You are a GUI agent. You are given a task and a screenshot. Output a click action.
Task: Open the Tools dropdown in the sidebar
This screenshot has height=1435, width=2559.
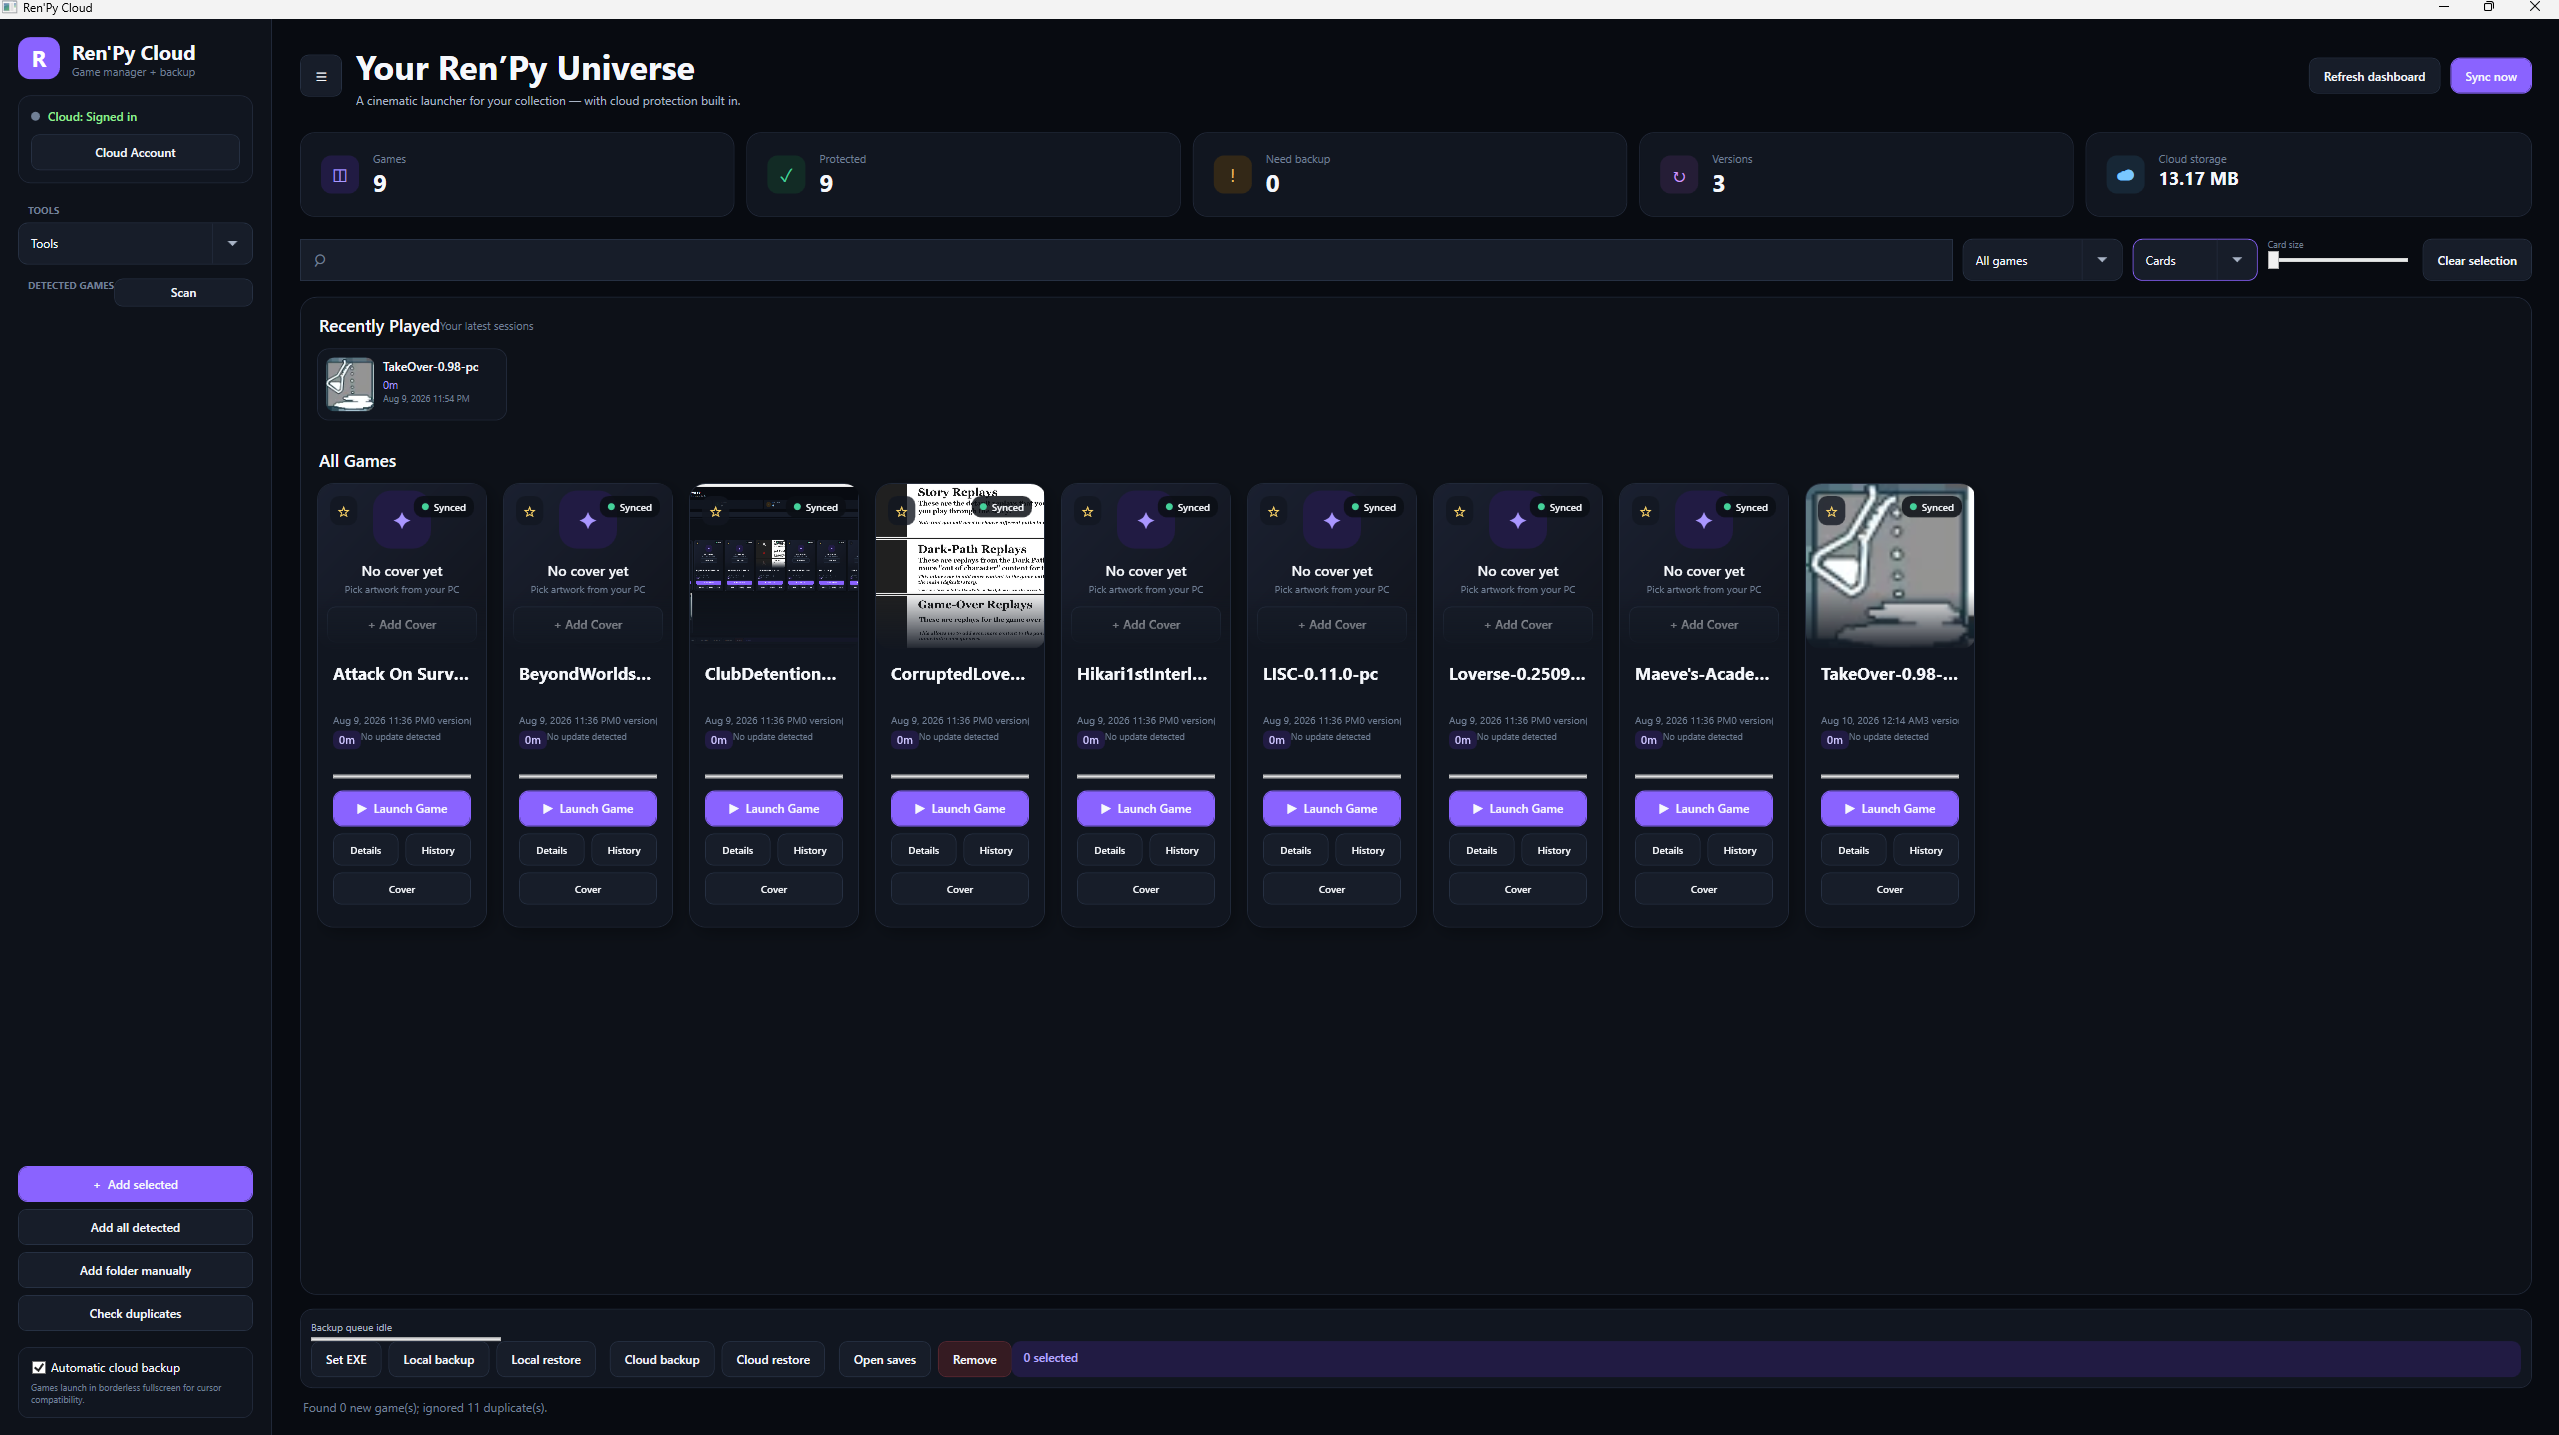135,243
